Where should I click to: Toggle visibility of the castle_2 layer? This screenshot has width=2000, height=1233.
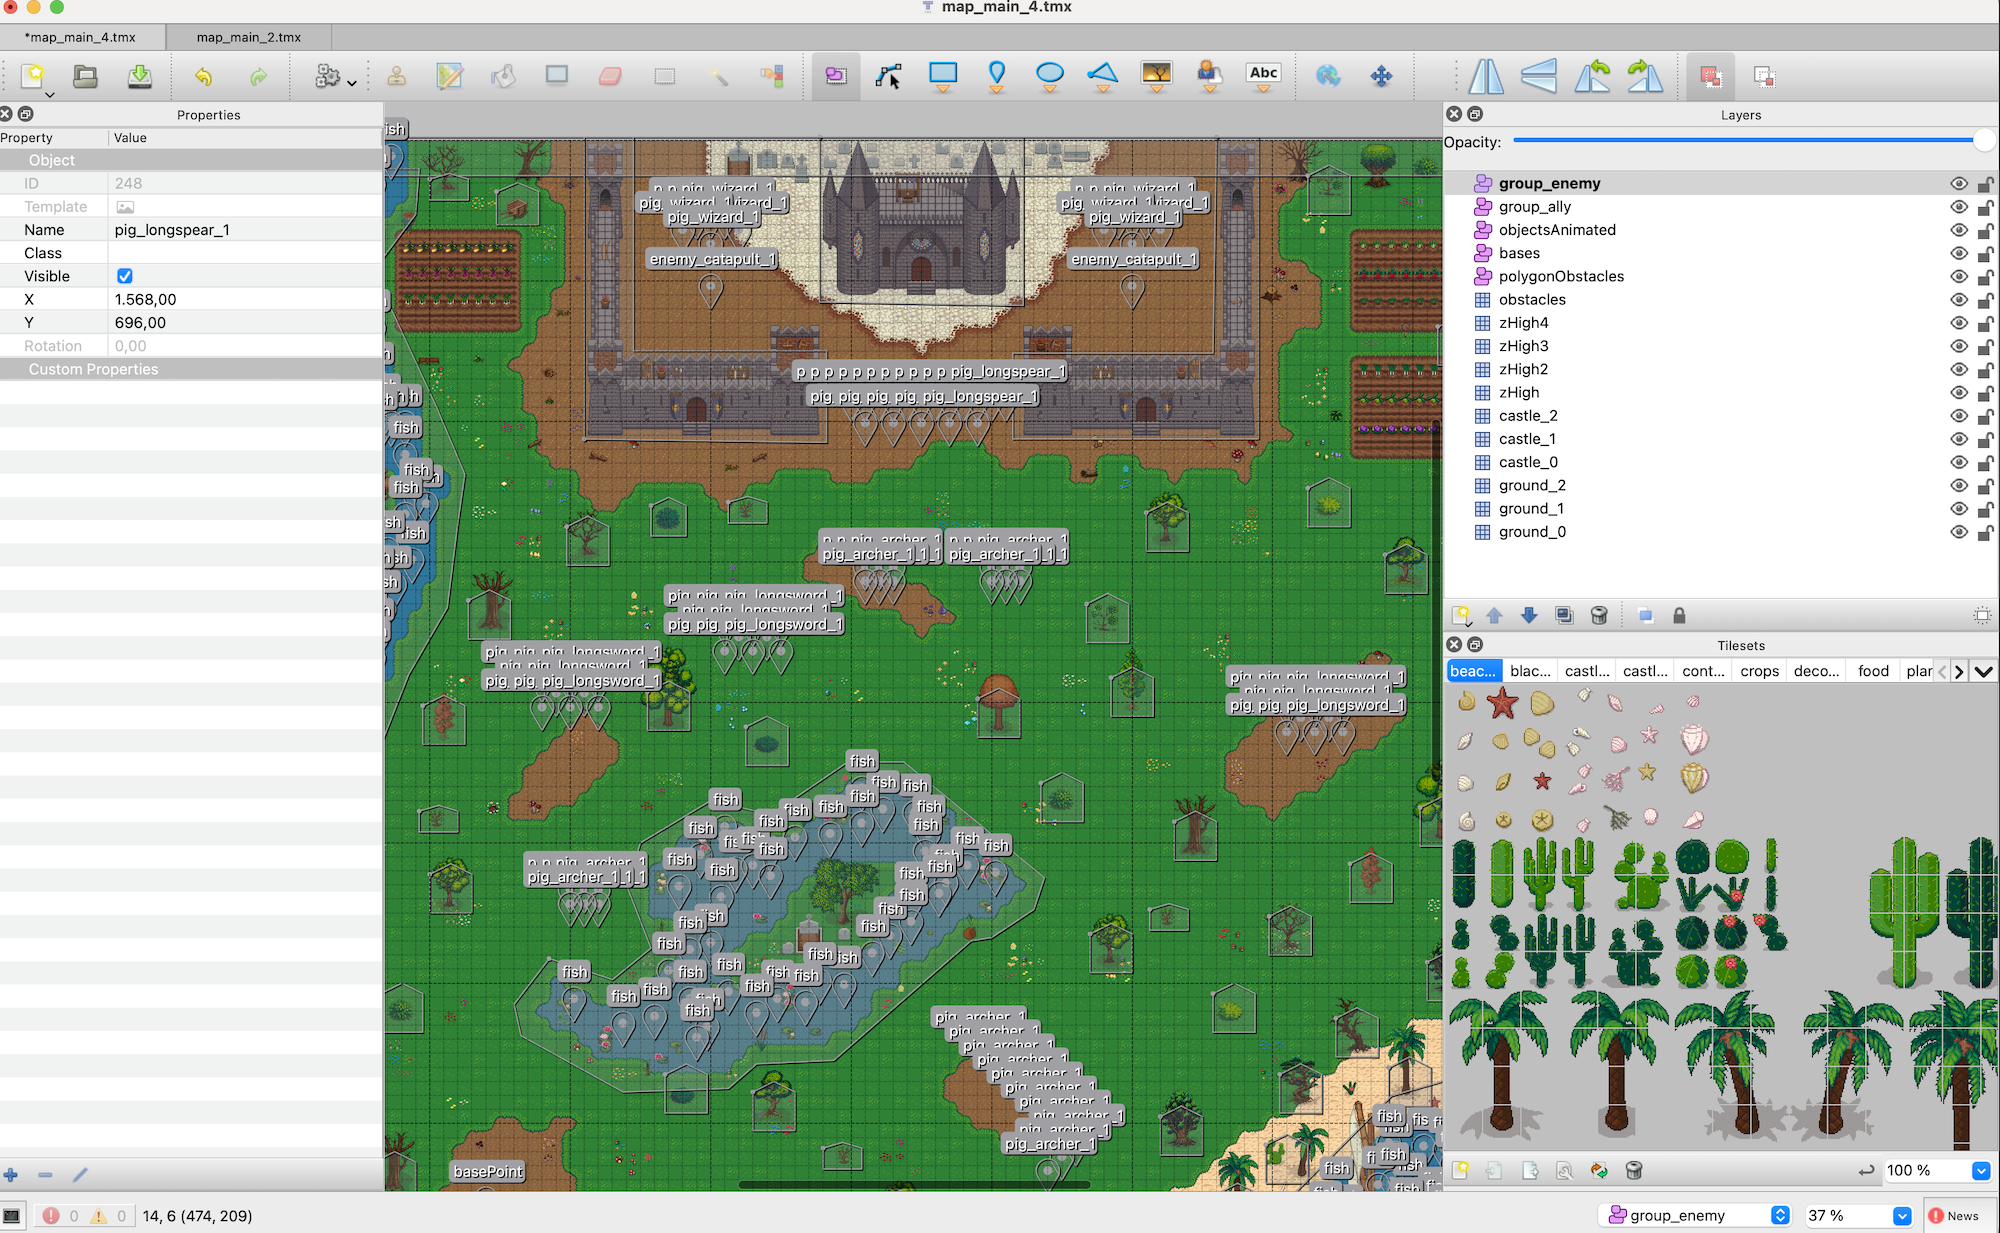click(x=1958, y=416)
